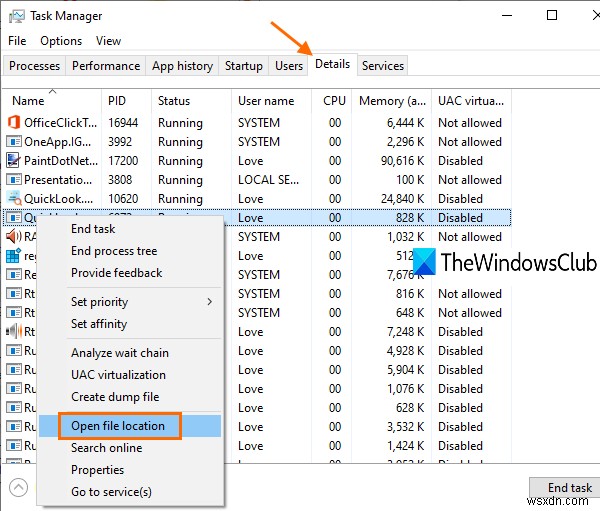Viewport: 600px width, 511px height.
Task: Click the OfficeClickT... process icon
Action: tap(14, 122)
